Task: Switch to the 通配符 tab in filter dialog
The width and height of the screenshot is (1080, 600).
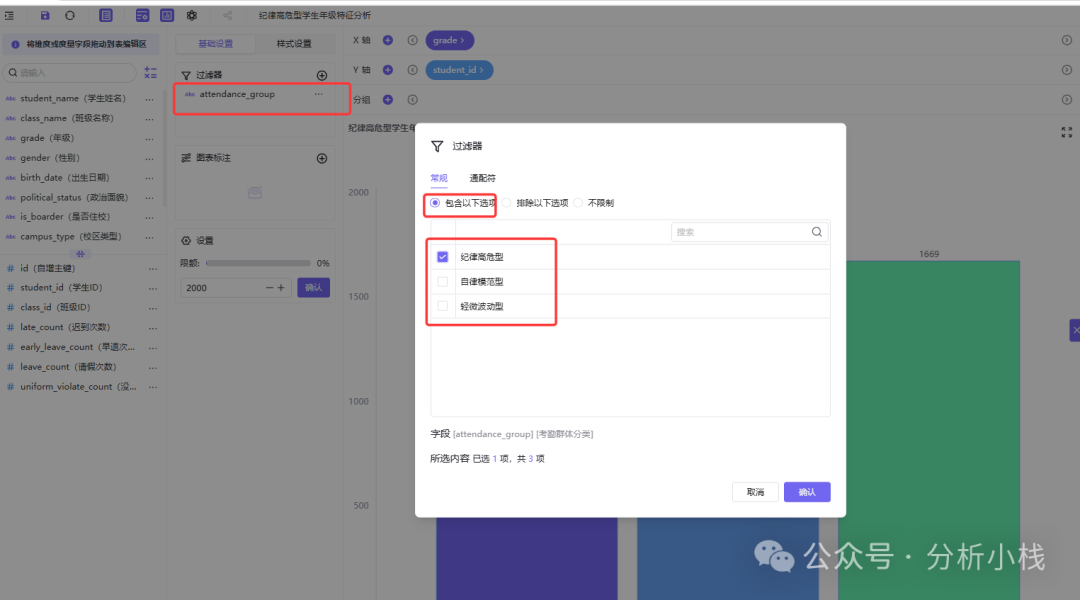Action: tap(482, 178)
